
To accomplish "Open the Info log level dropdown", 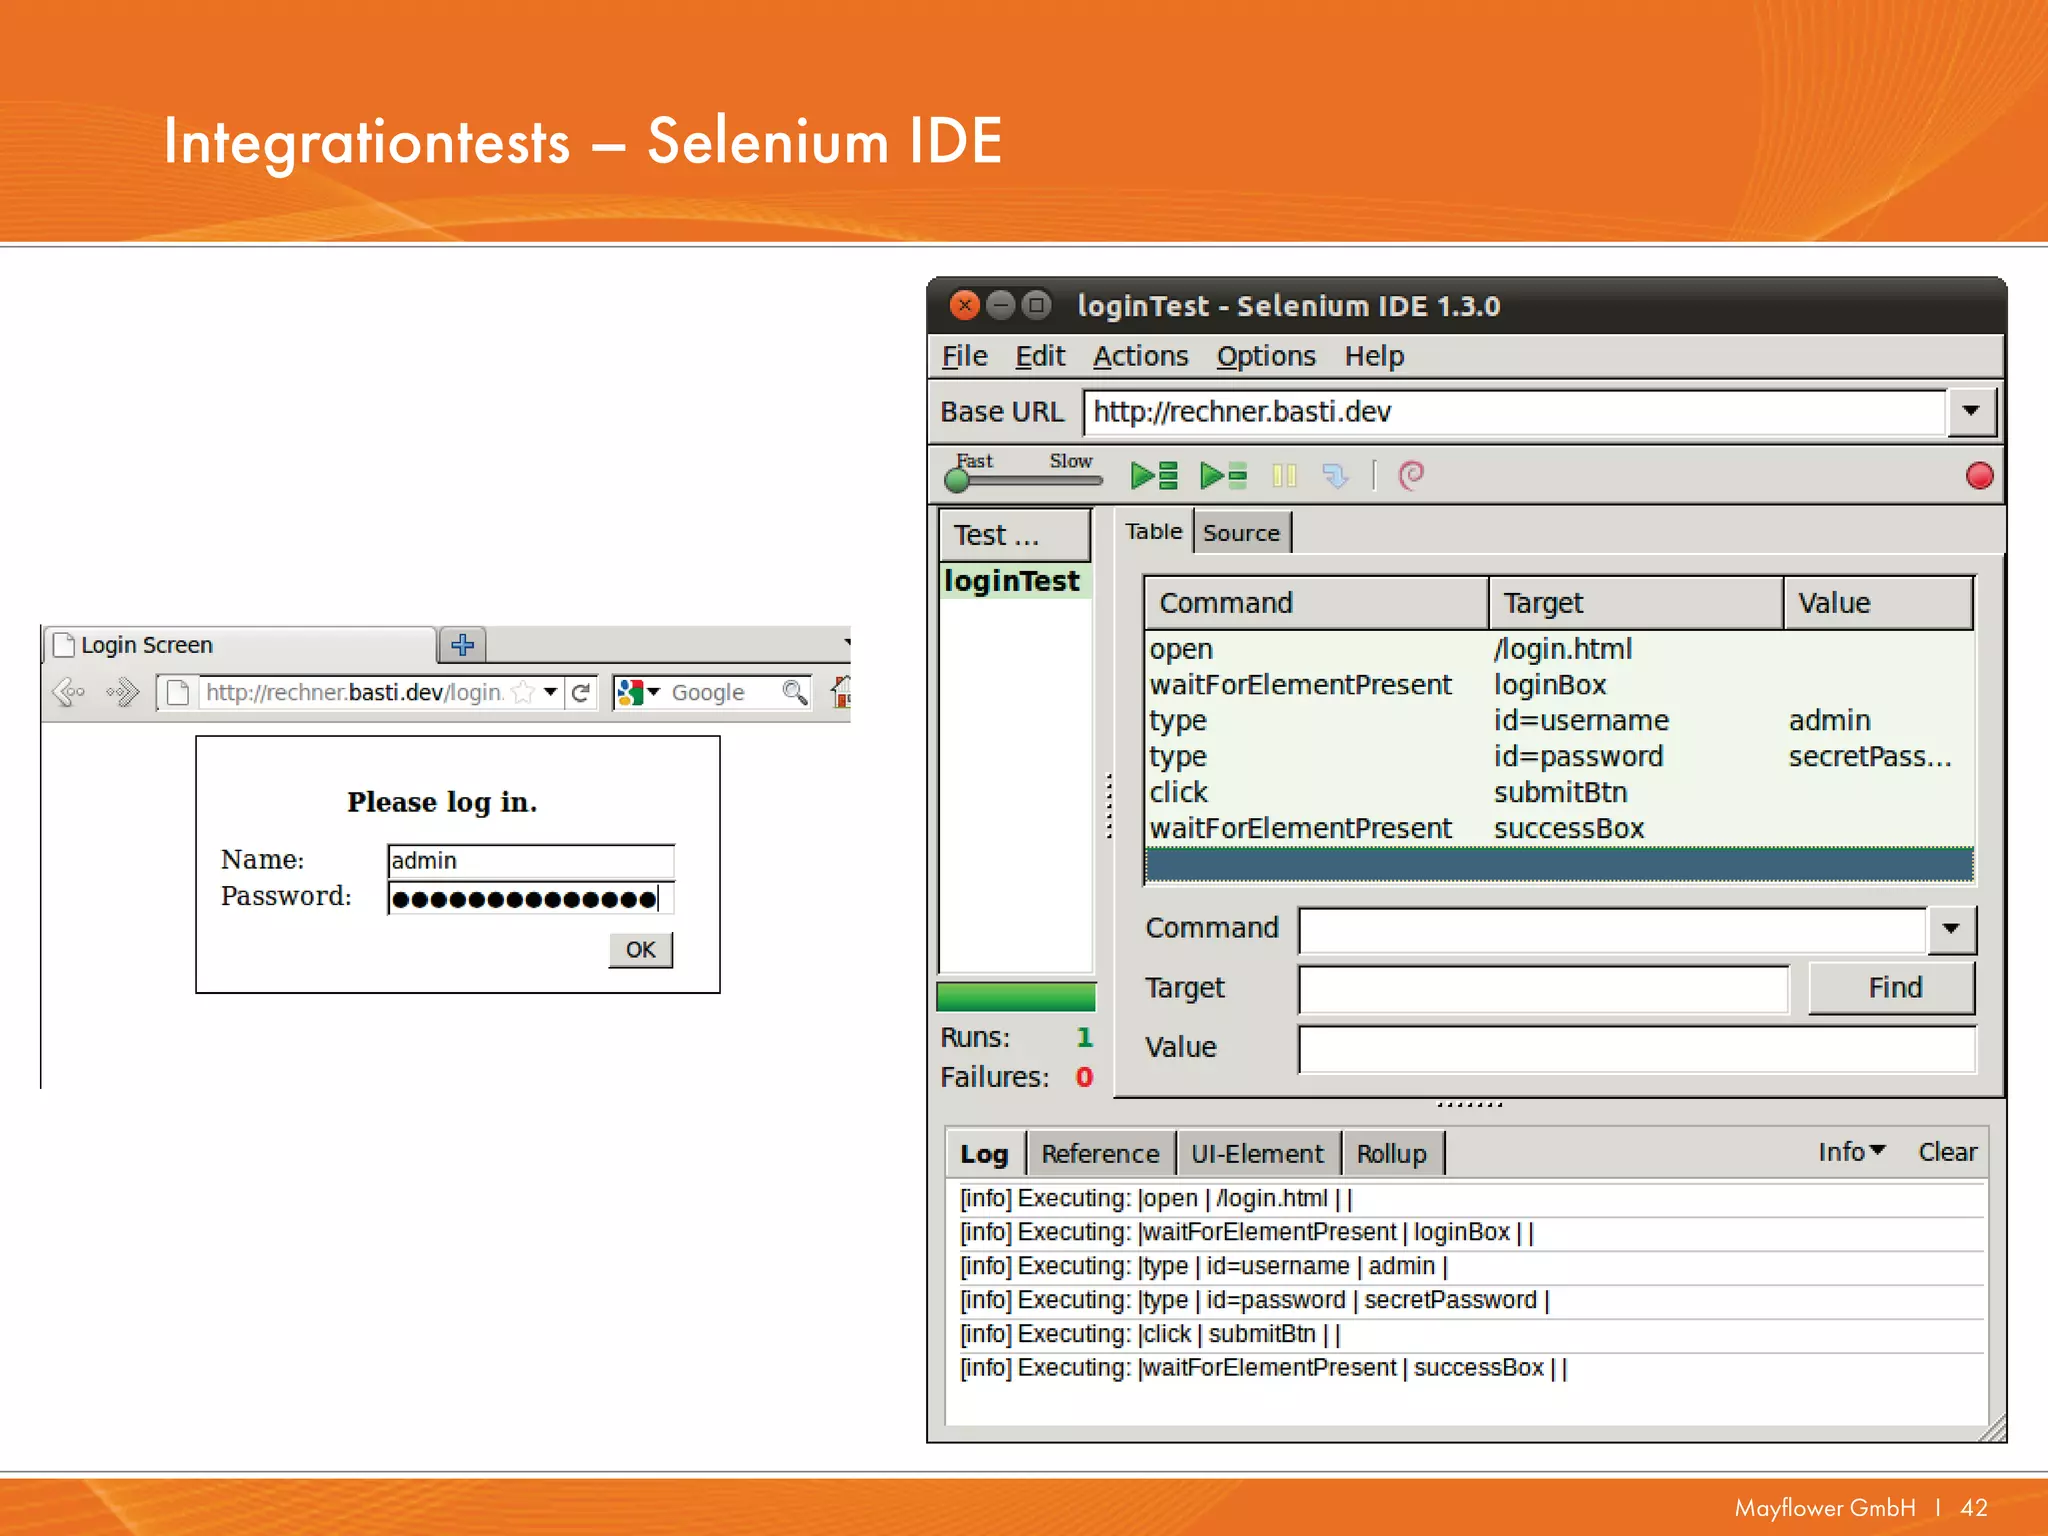I will 1851,1152.
